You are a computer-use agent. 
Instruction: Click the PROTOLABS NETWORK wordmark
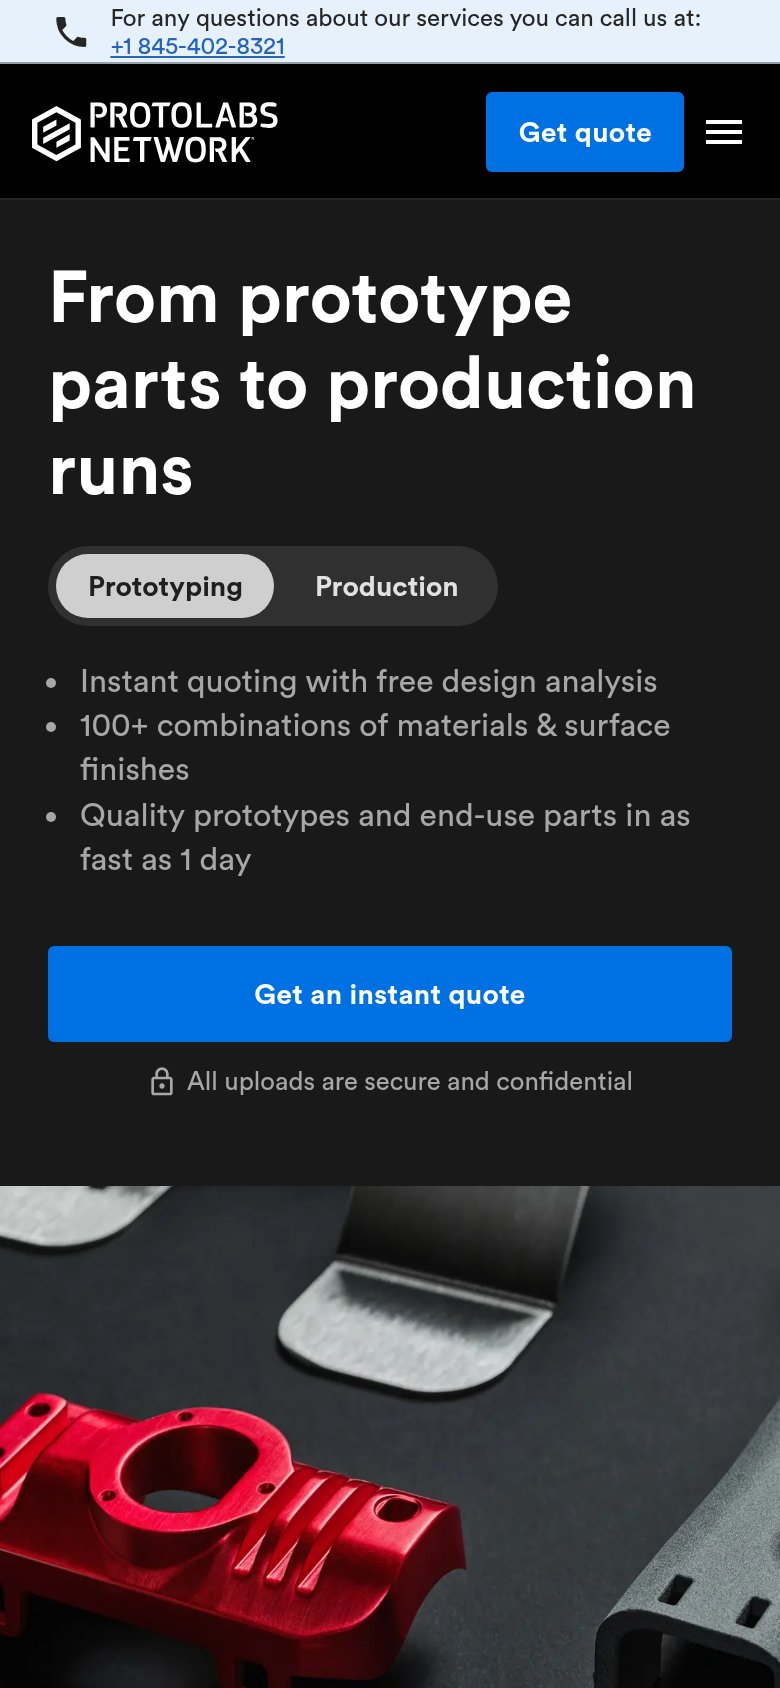click(183, 133)
